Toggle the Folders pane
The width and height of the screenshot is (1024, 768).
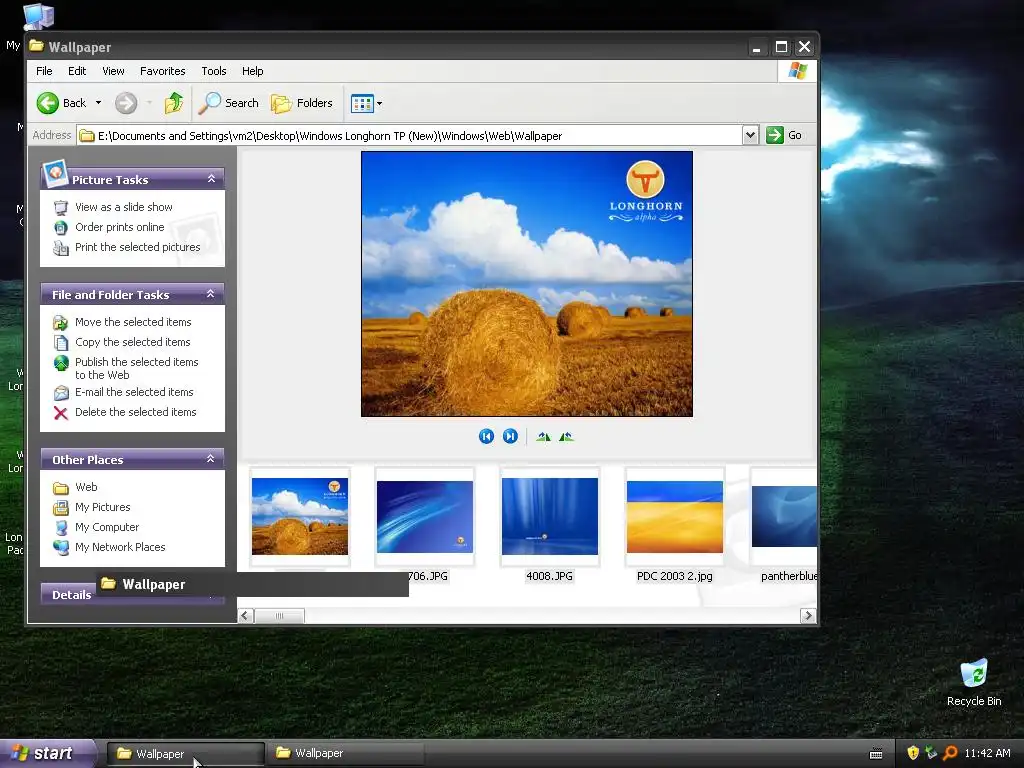point(302,103)
